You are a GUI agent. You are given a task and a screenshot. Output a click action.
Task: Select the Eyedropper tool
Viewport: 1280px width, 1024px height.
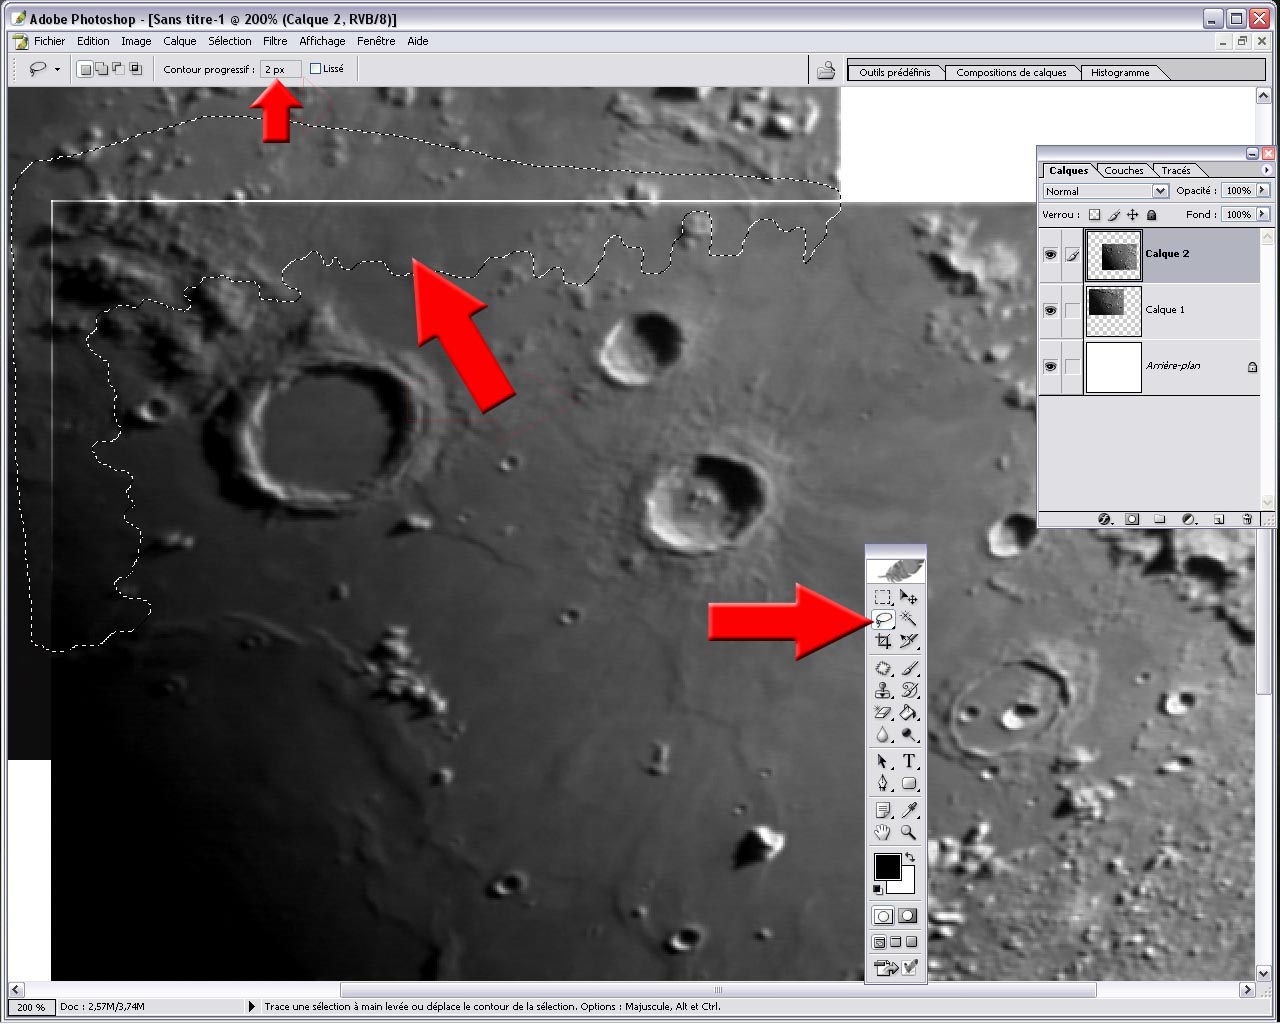click(x=908, y=810)
